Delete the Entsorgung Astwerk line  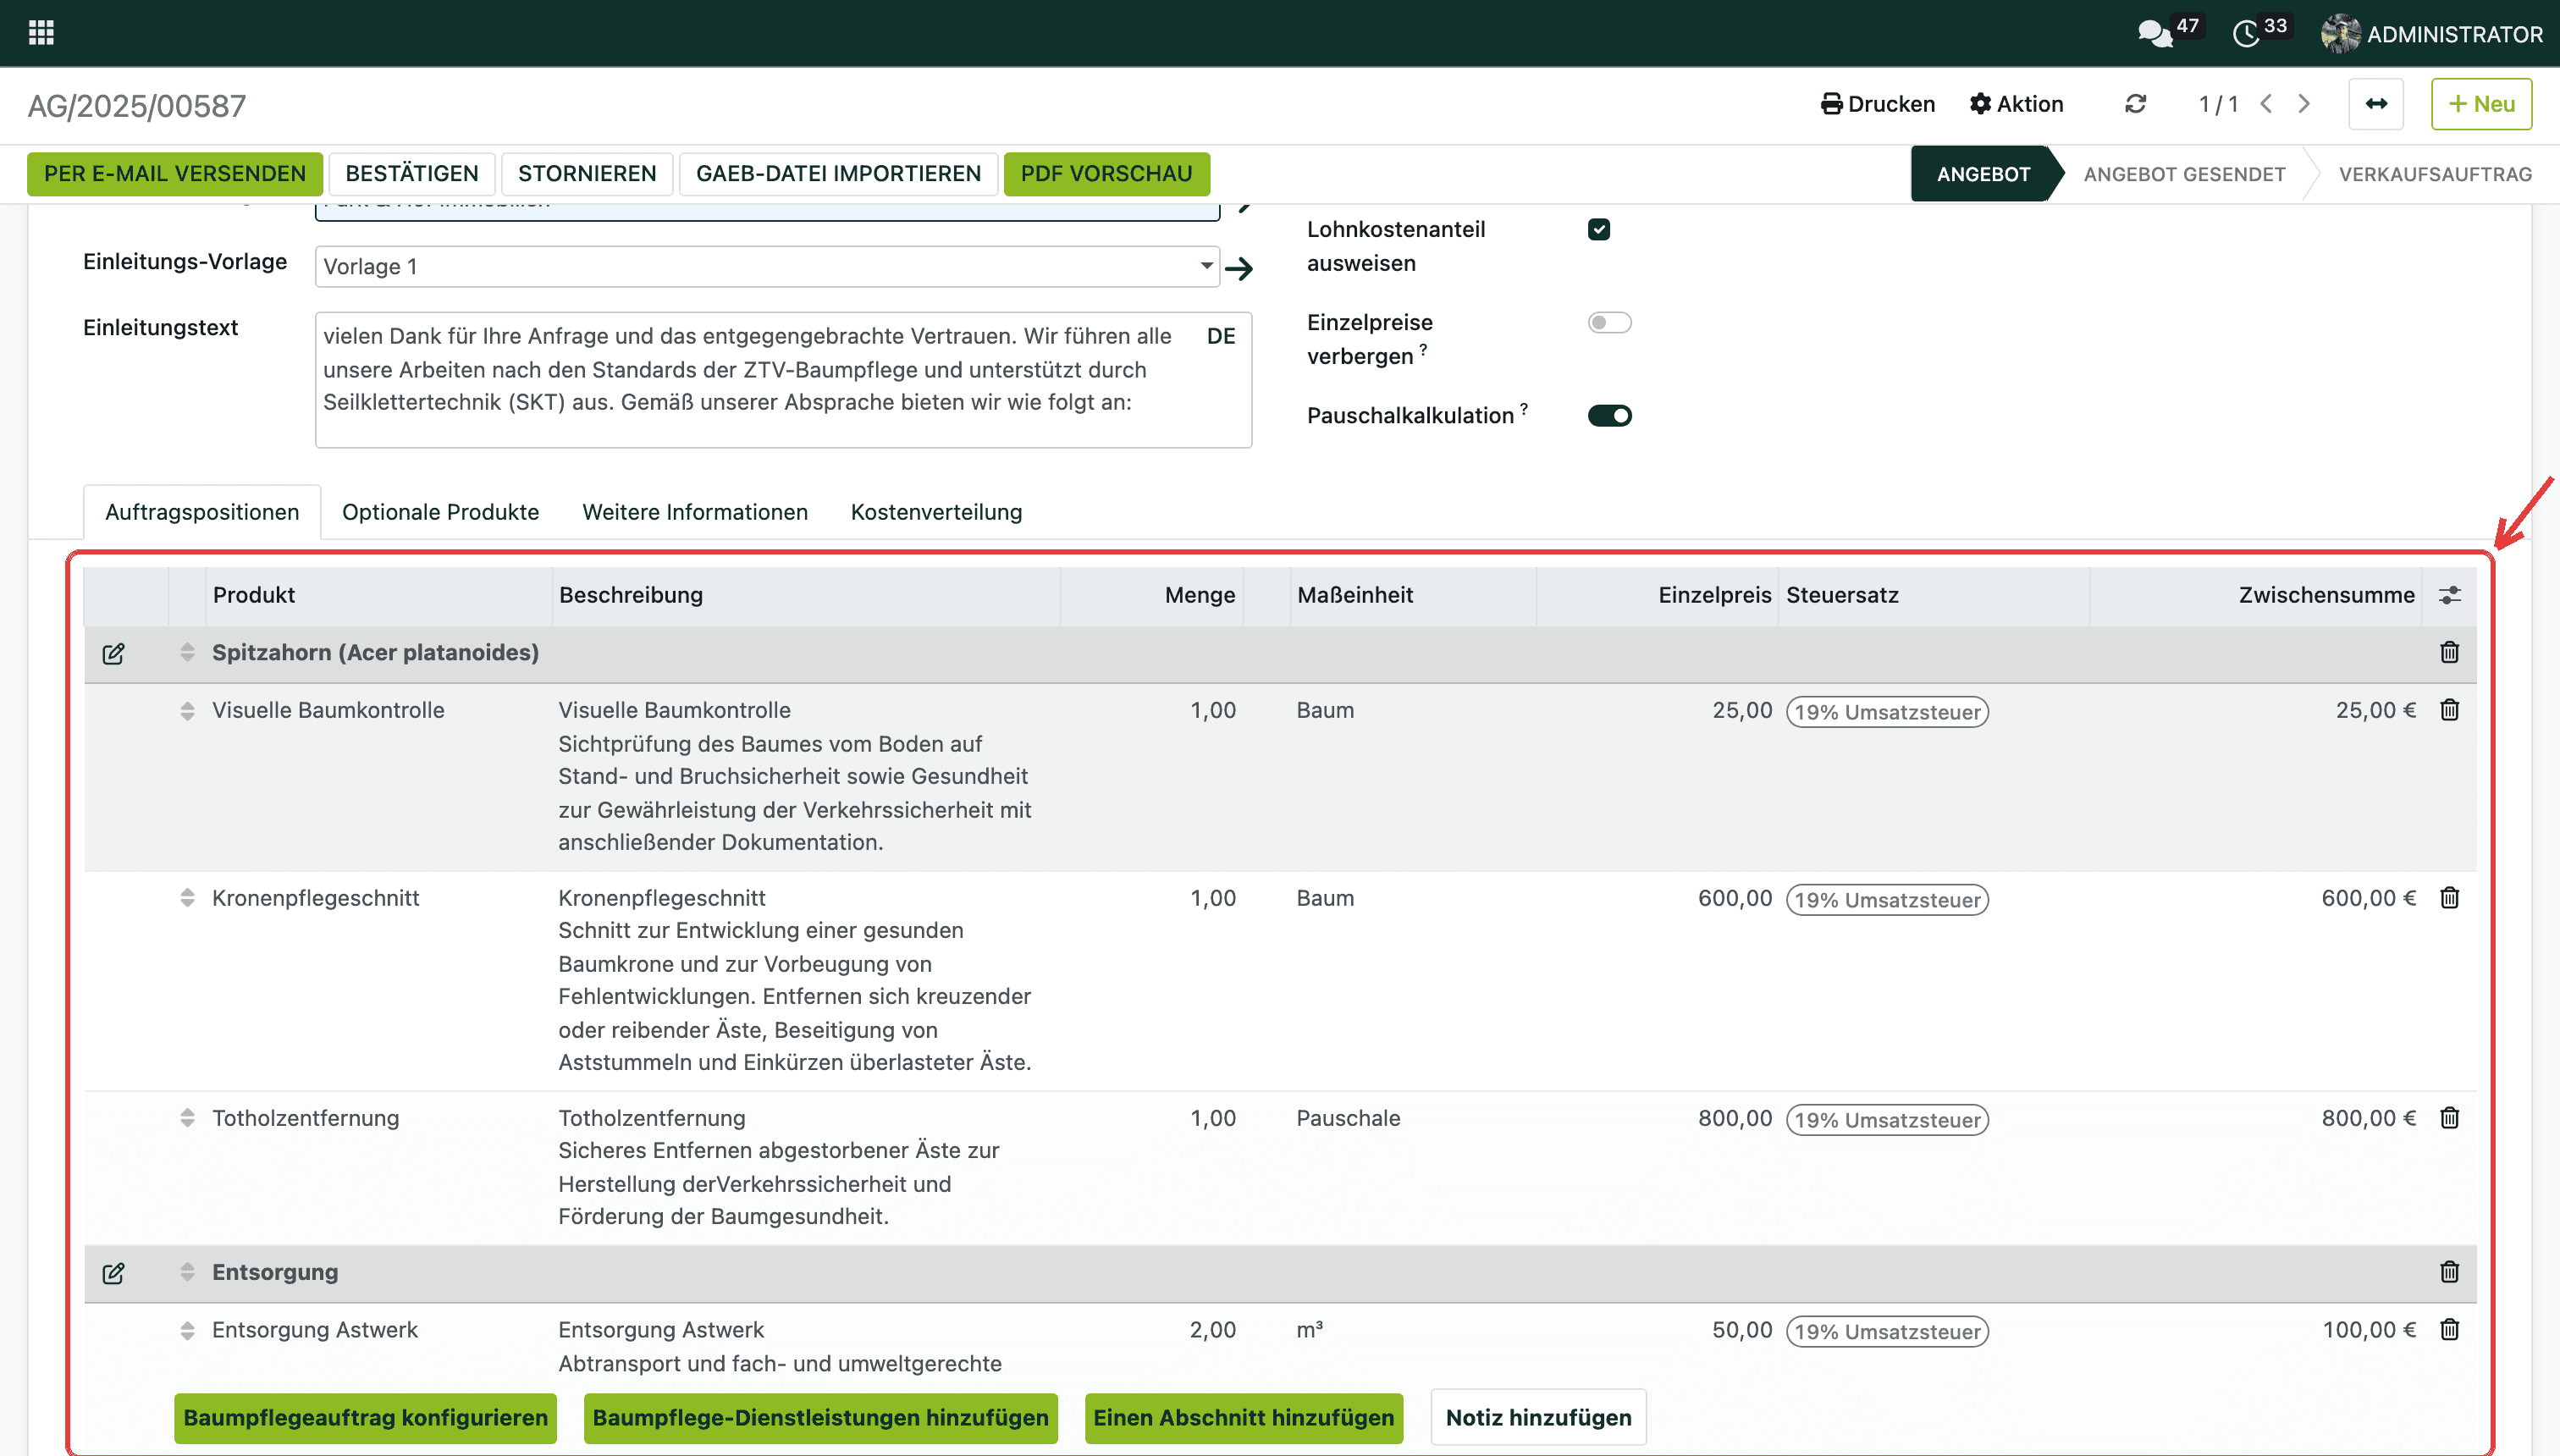[x=2450, y=1330]
